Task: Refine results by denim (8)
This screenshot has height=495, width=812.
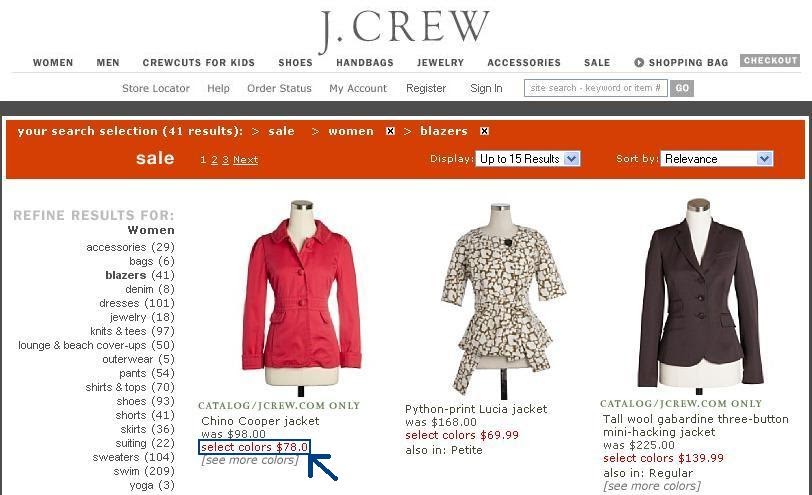Action: 150,289
